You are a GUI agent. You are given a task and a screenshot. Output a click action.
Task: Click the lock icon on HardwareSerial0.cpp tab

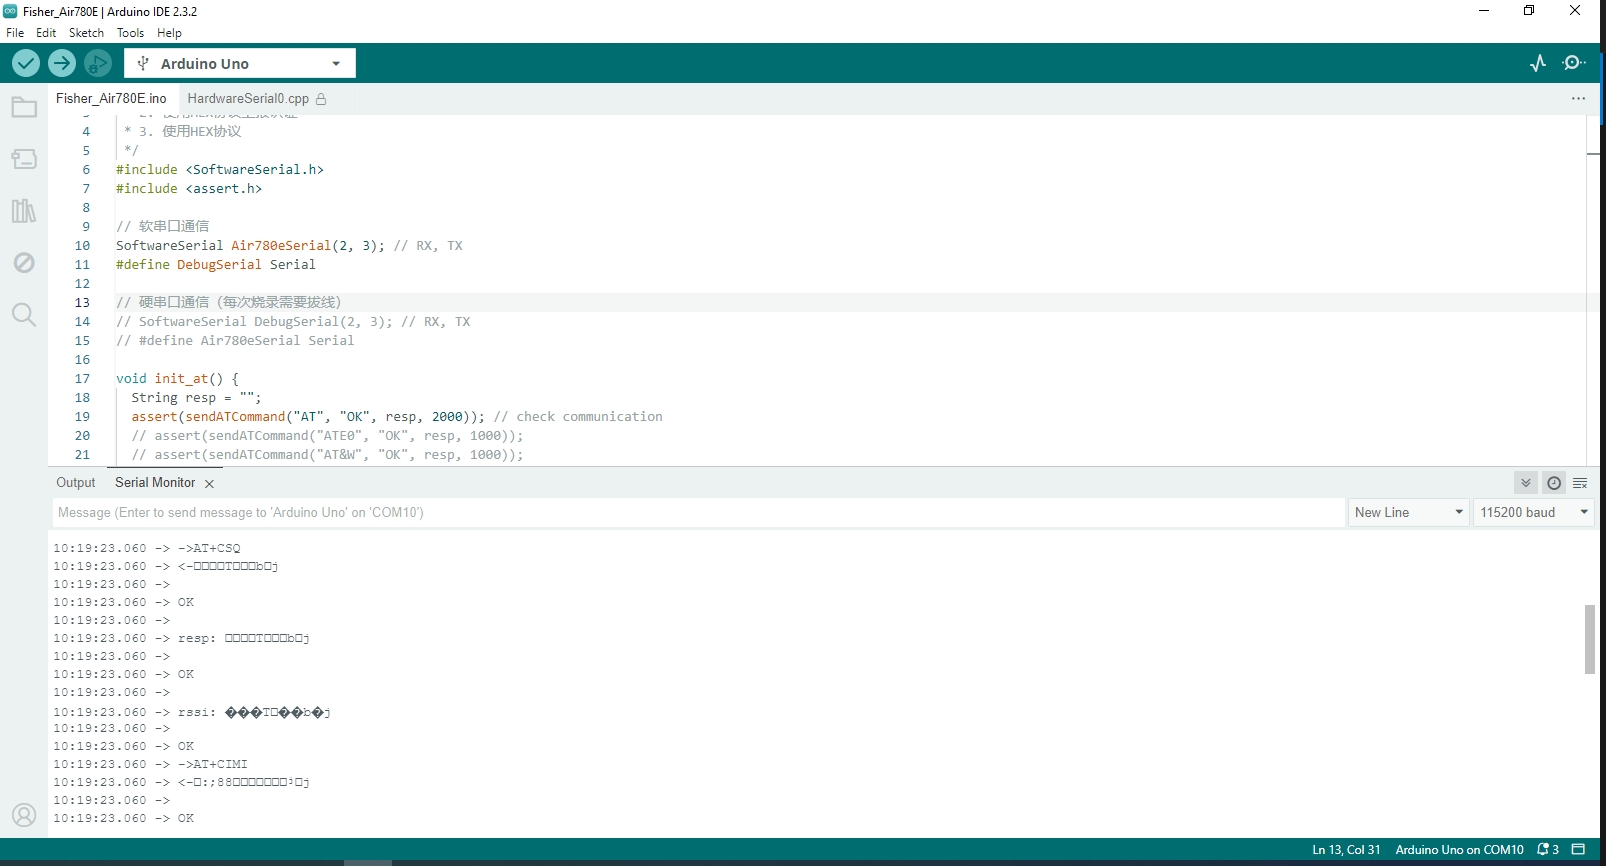point(321,99)
